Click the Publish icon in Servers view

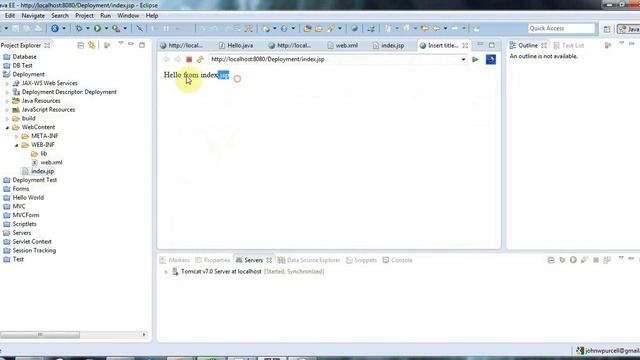pyautogui.click(x=607, y=260)
